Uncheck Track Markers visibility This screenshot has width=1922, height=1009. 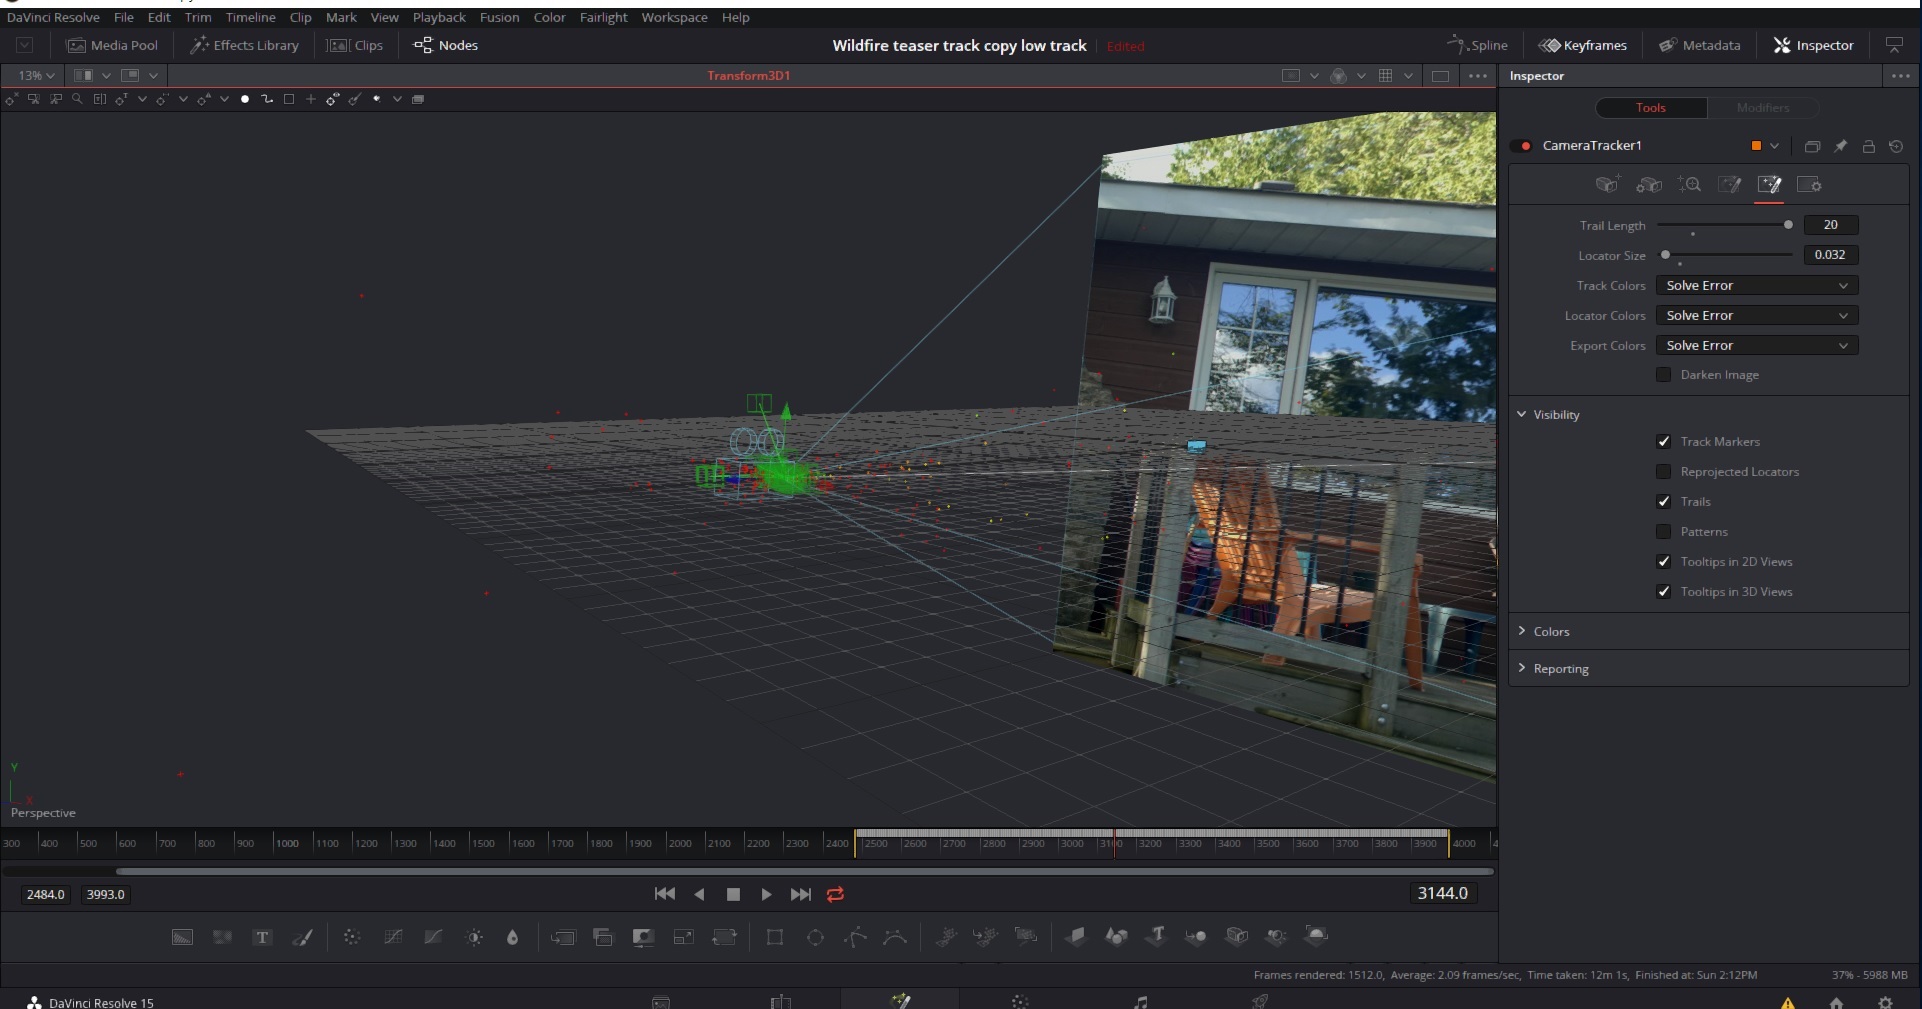pos(1664,441)
